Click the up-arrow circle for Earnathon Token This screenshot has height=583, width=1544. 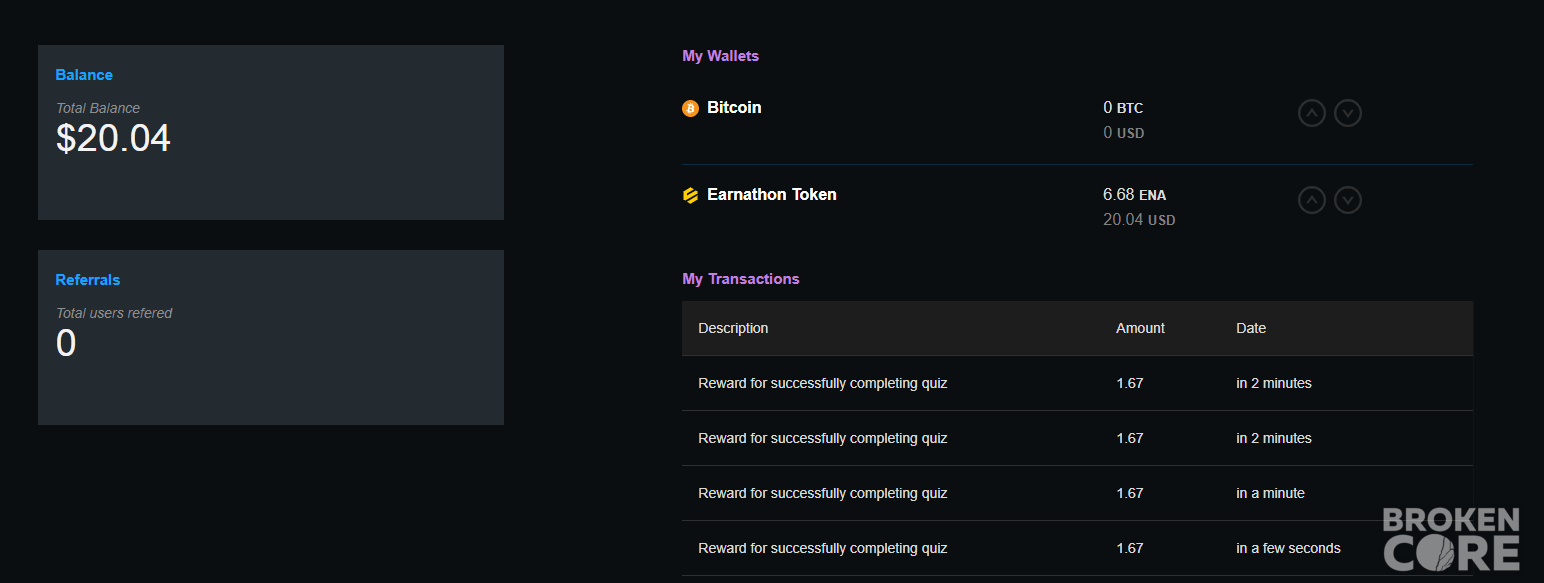[1312, 200]
